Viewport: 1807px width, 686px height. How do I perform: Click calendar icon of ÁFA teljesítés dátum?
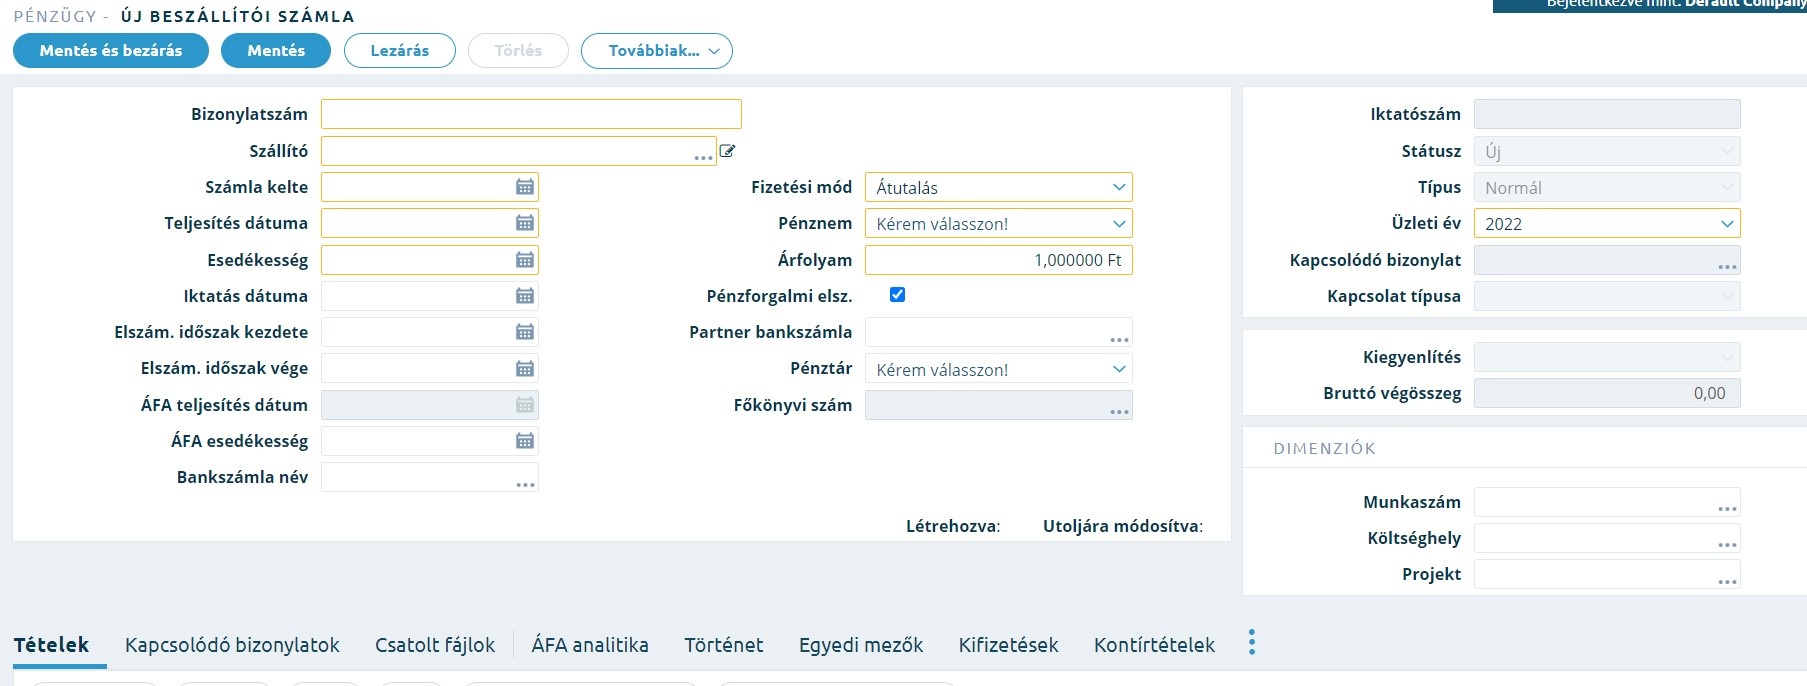click(x=525, y=405)
